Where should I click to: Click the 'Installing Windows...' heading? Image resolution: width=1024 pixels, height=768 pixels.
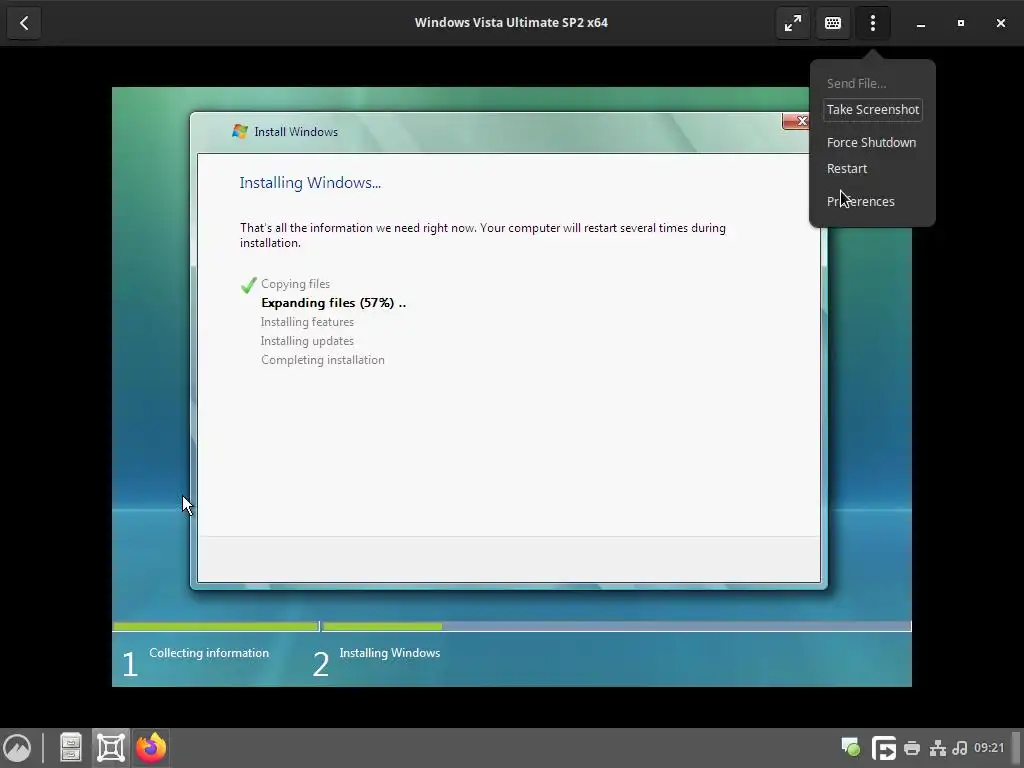[310, 183]
